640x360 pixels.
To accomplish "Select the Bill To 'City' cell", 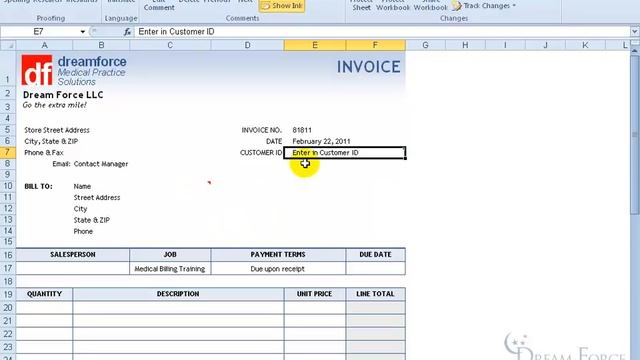I will (80, 209).
